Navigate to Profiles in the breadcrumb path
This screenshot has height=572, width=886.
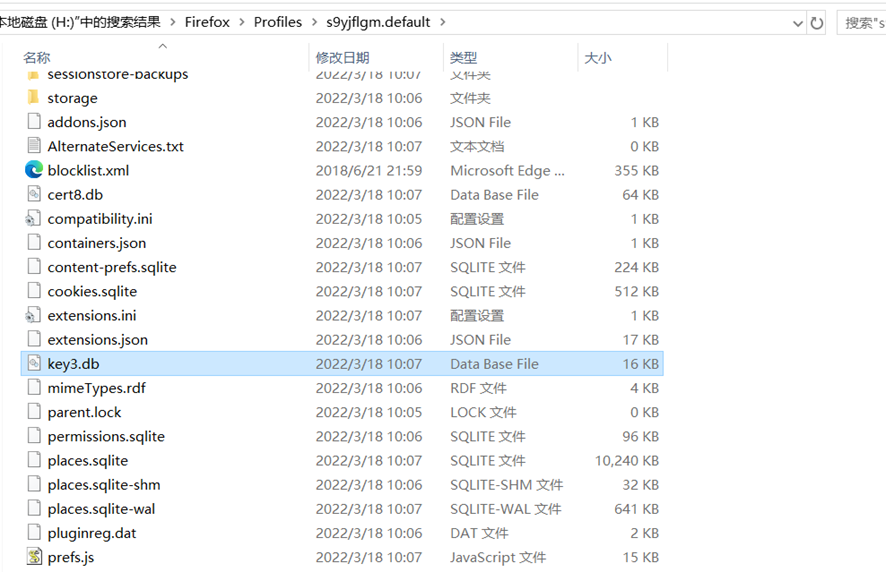pos(277,22)
